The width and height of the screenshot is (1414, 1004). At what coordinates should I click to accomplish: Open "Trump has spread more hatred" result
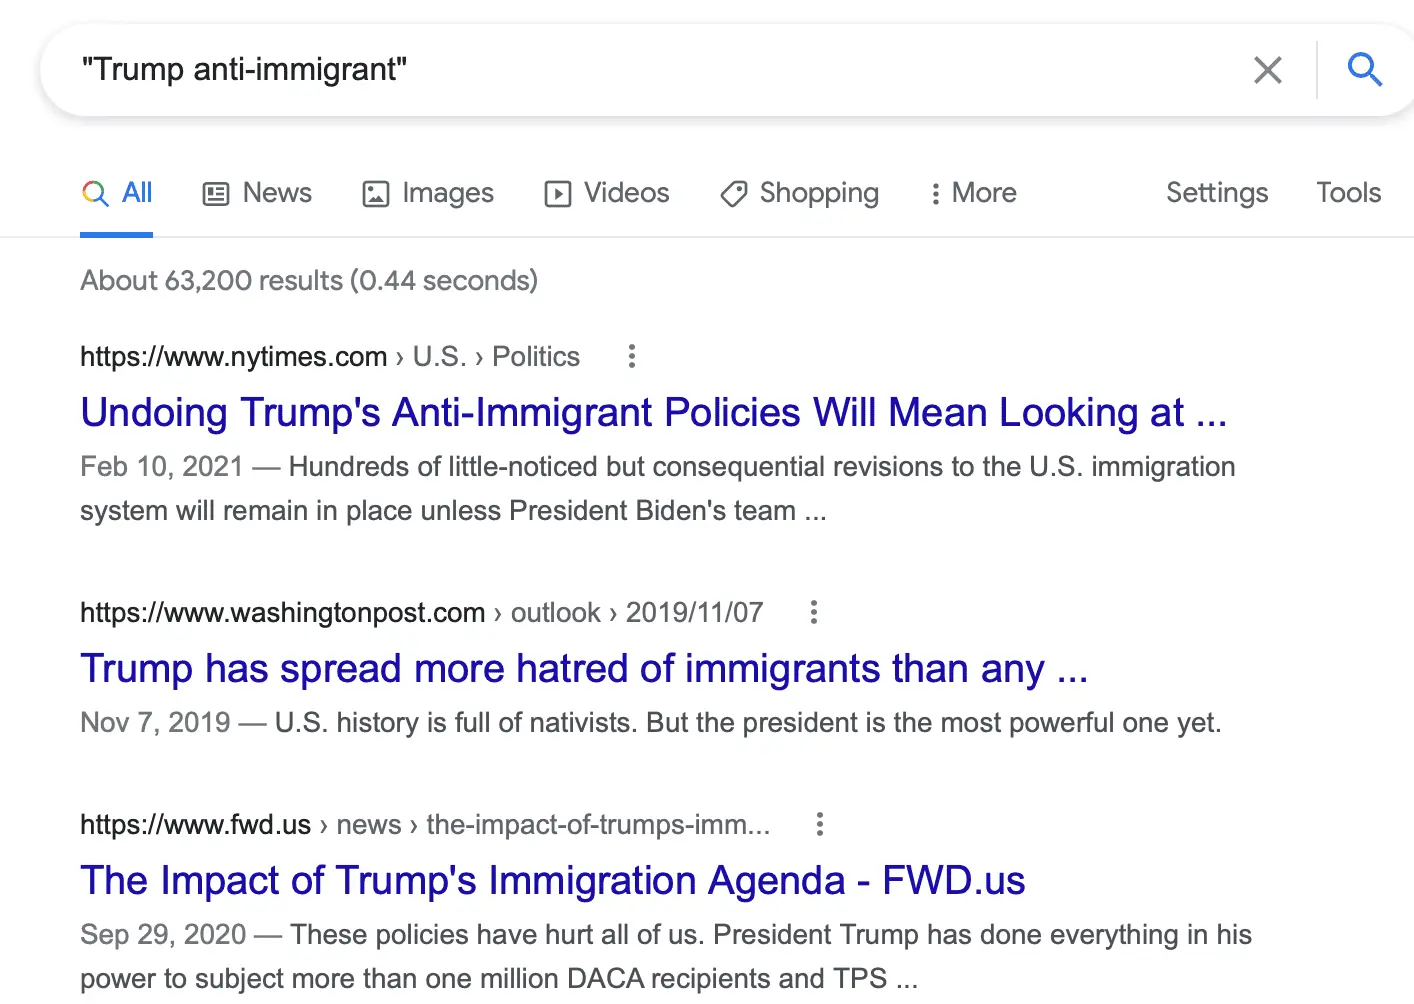point(584,669)
